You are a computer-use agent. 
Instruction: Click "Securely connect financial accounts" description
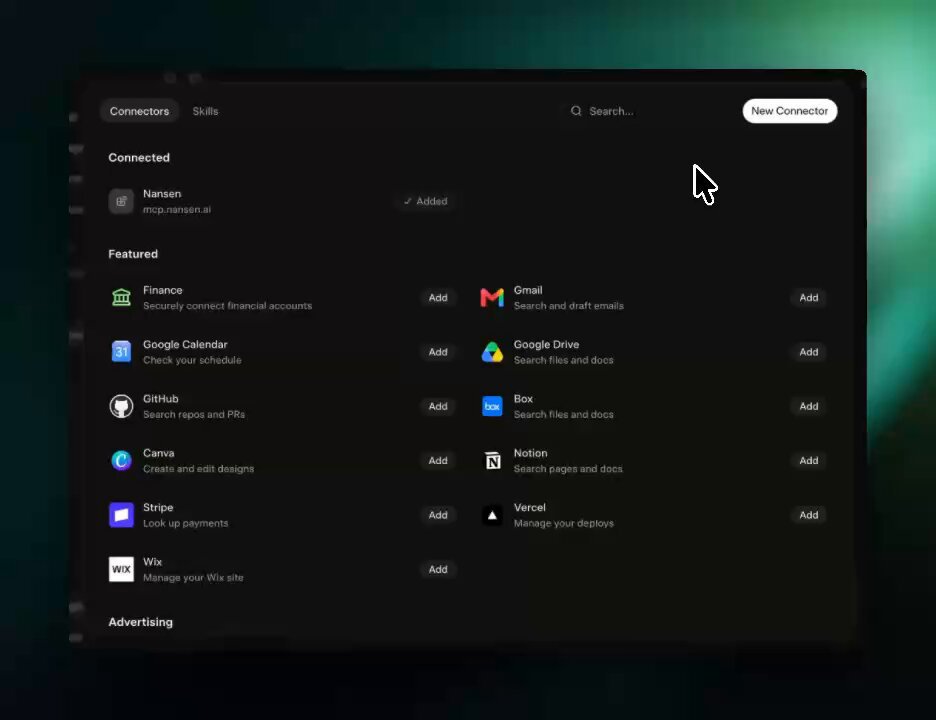(x=227, y=306)
